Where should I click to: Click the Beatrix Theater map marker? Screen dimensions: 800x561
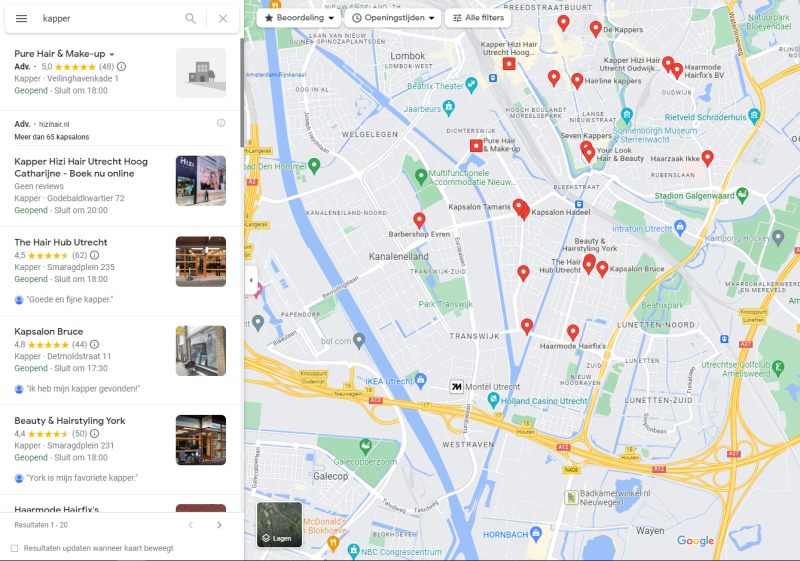coord(471,86)
